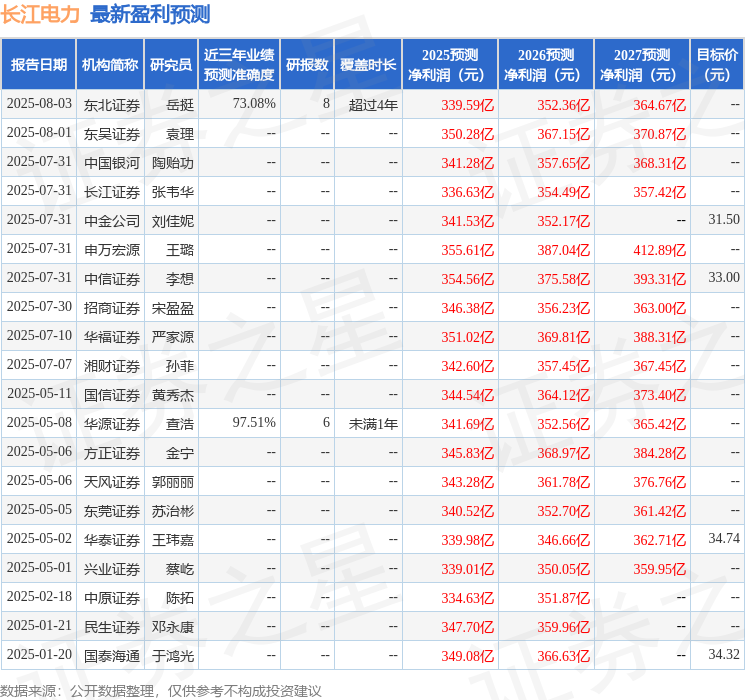745x700 pixels.
Task: Click the 2025预测净利润 column header
Action: 450,65
